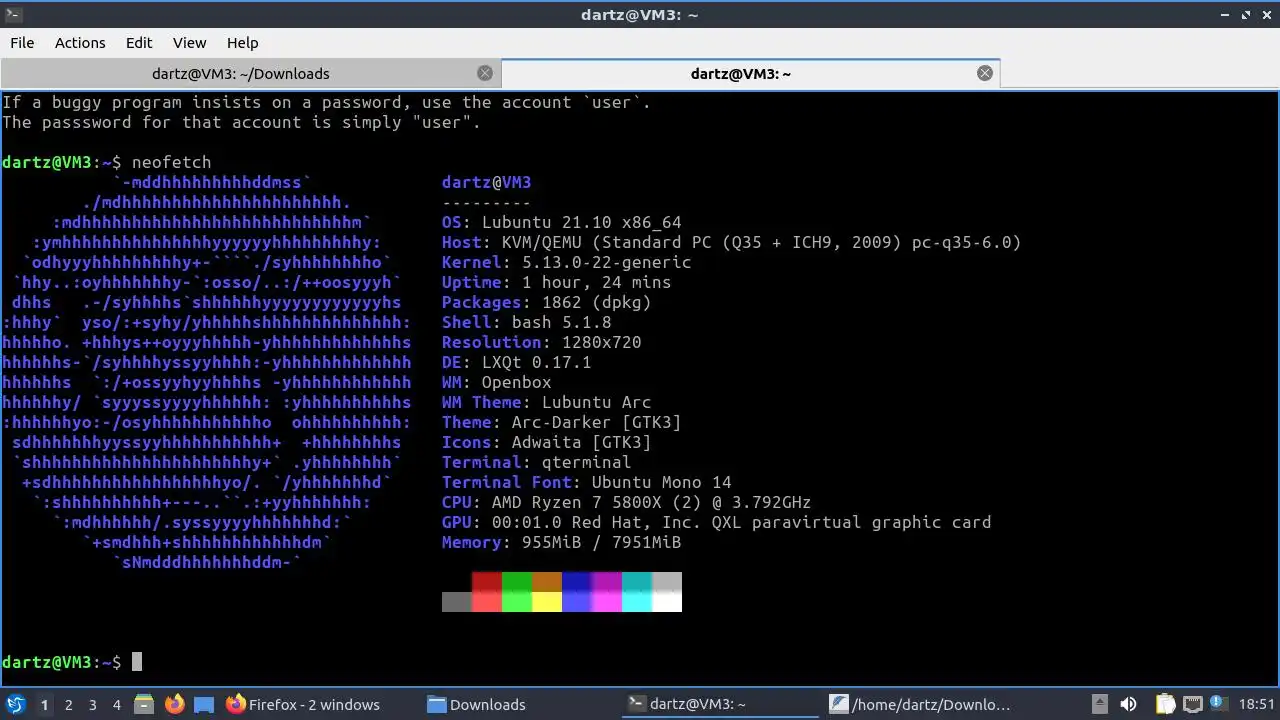Click the dark red color block
The image size is (1280, 720).
pos(487,582)
